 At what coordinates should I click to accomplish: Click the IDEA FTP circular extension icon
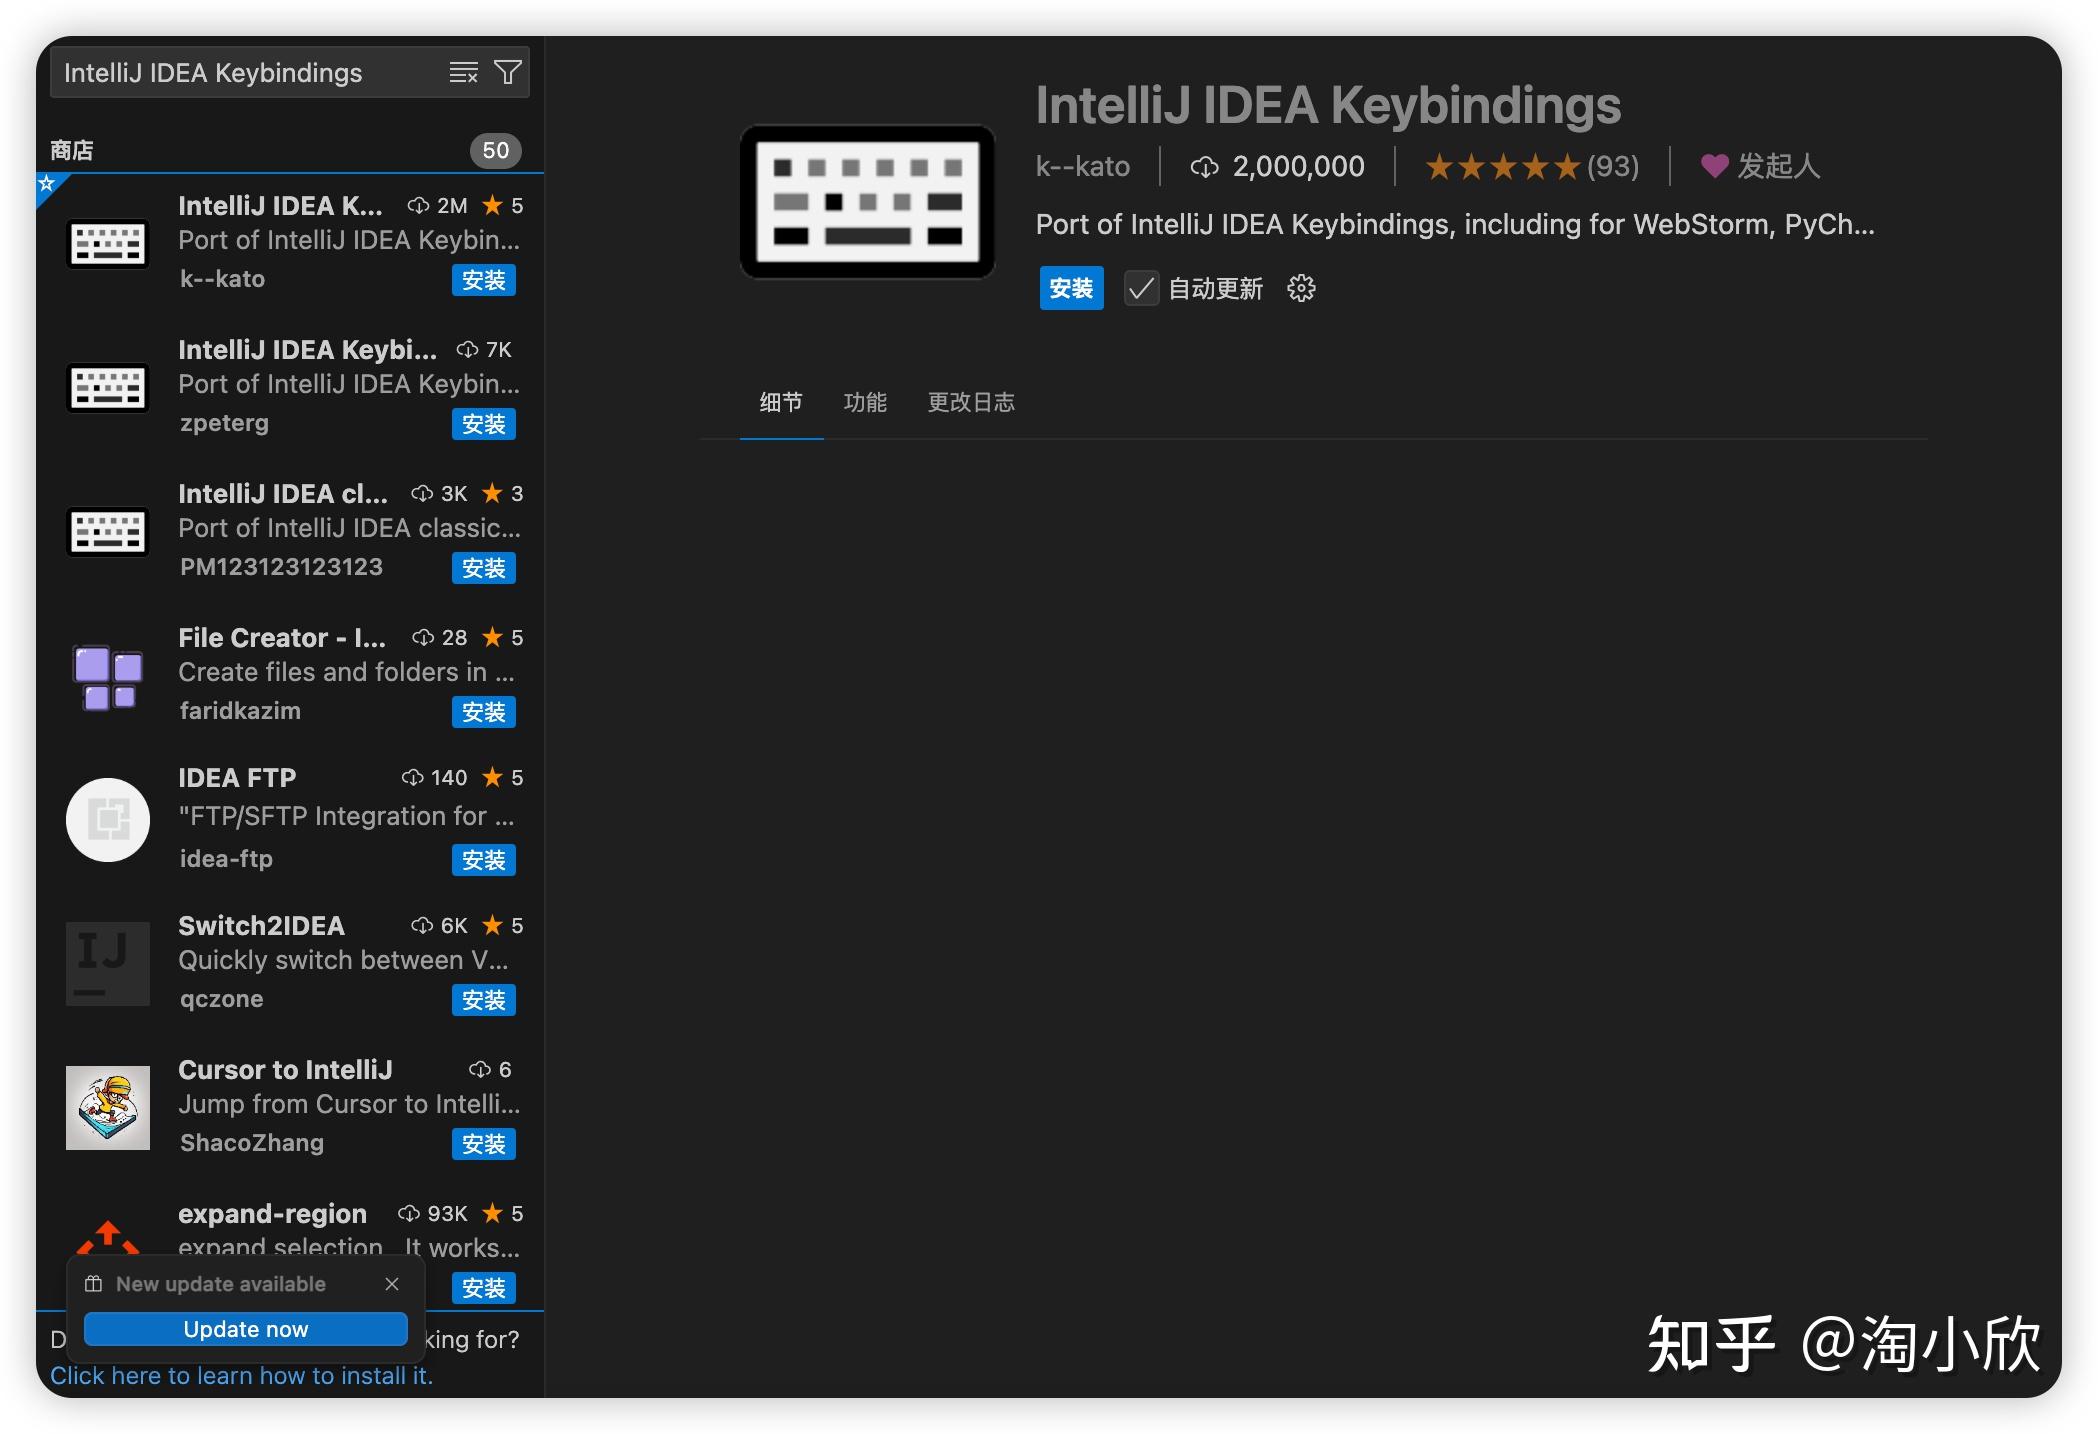coord(107,819)
